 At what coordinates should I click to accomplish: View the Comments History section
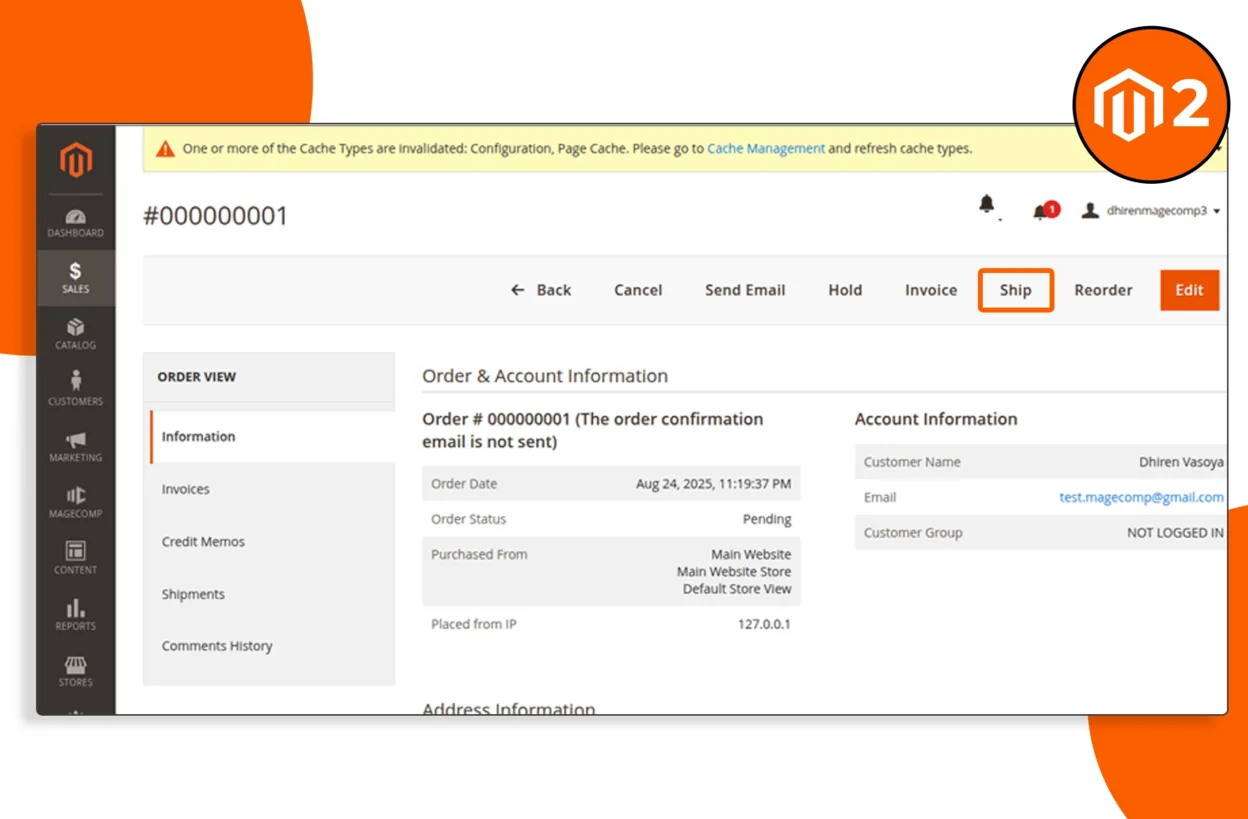[217, 645]
